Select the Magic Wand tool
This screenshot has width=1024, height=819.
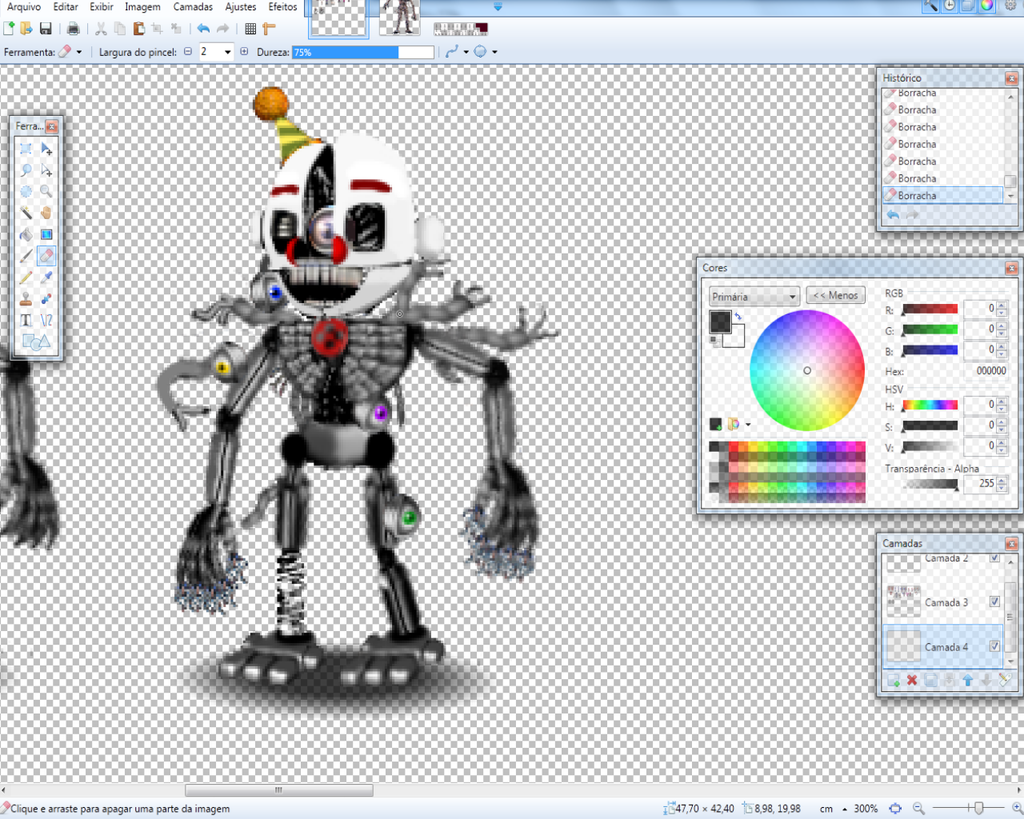(26, 213)
